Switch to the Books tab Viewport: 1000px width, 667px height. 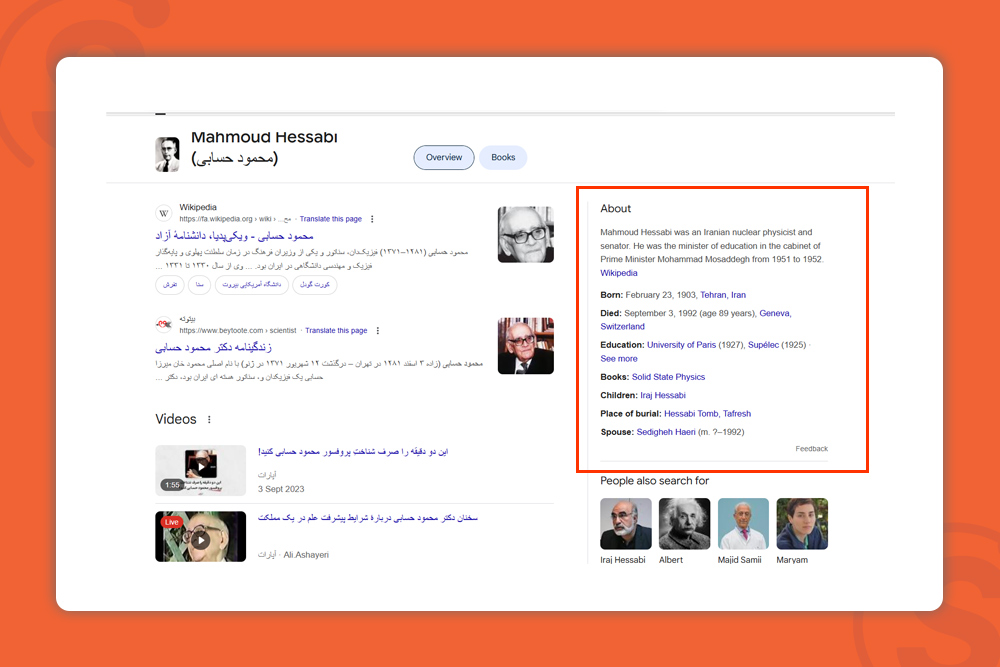503,158
